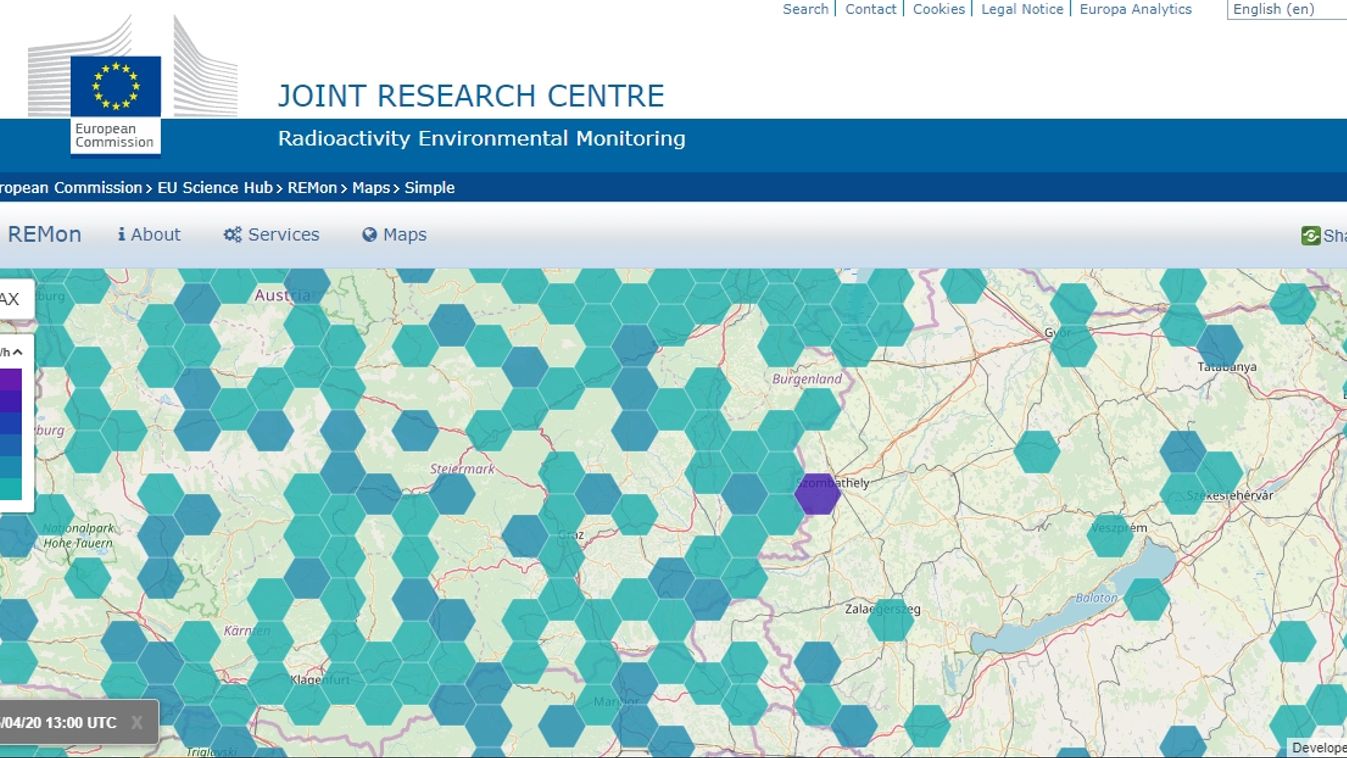Open the Maps menu with the globe icon
Screen dimensions: 1347x758
click(394, 235)
